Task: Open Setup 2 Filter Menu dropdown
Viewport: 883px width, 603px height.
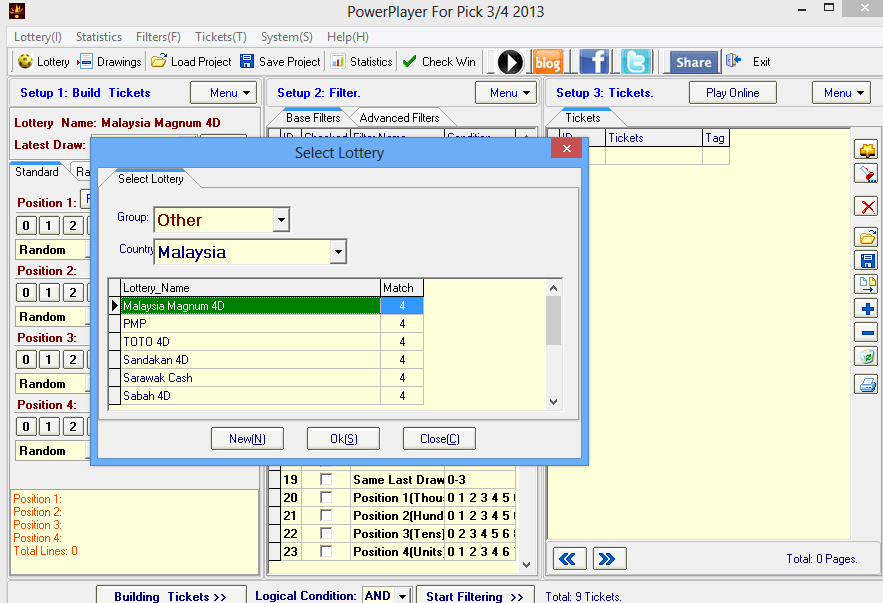Action: click(504, 93)
